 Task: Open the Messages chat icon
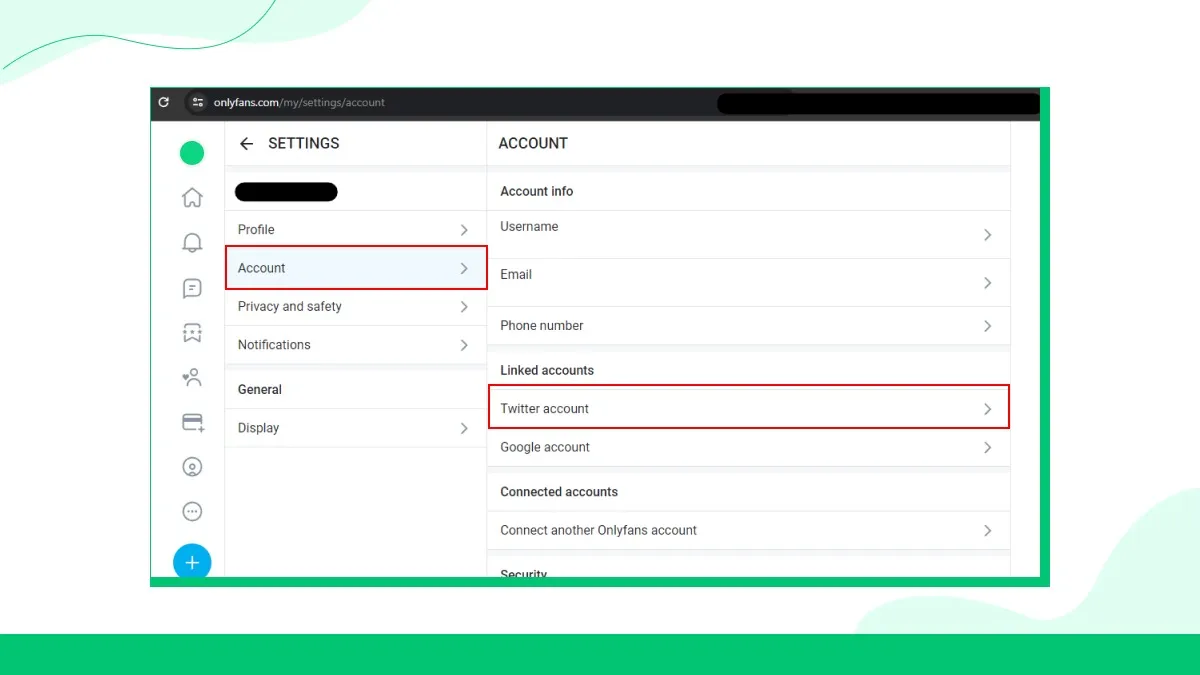(192, 288)
